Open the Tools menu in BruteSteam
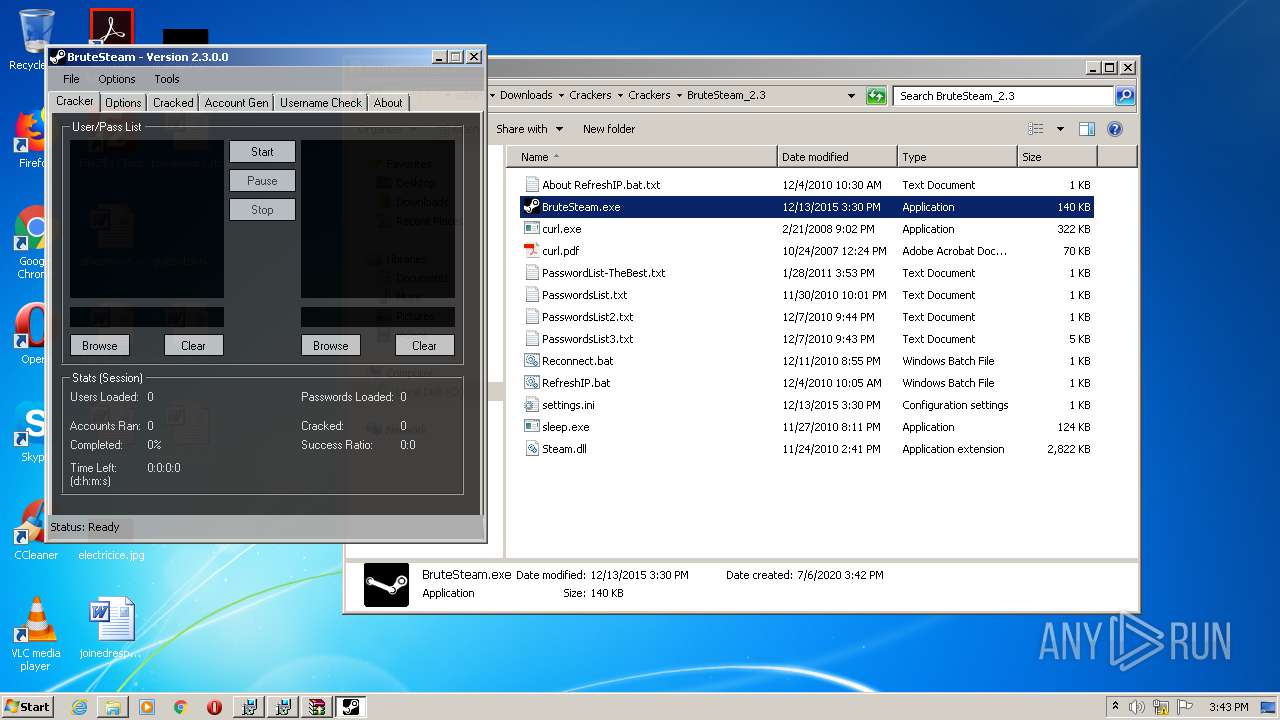The image size is (1280, 720). point(167,79)
